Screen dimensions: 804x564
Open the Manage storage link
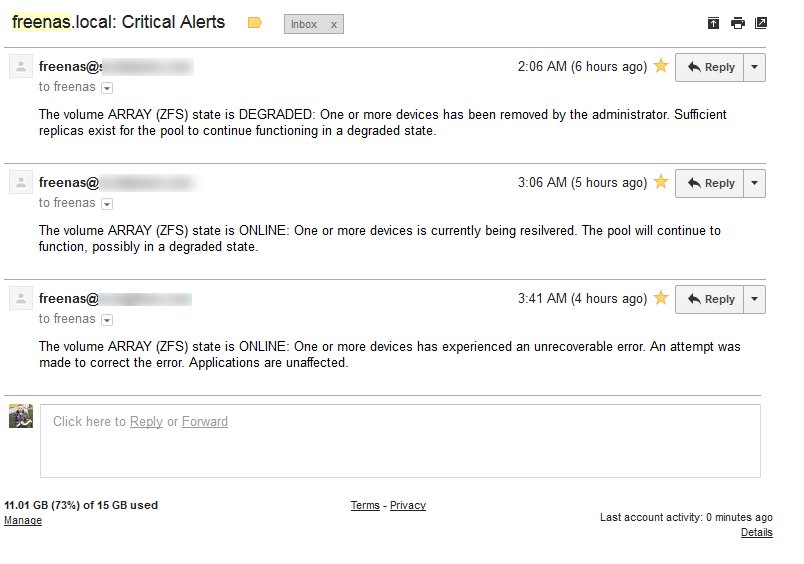(x=23, y=520)
